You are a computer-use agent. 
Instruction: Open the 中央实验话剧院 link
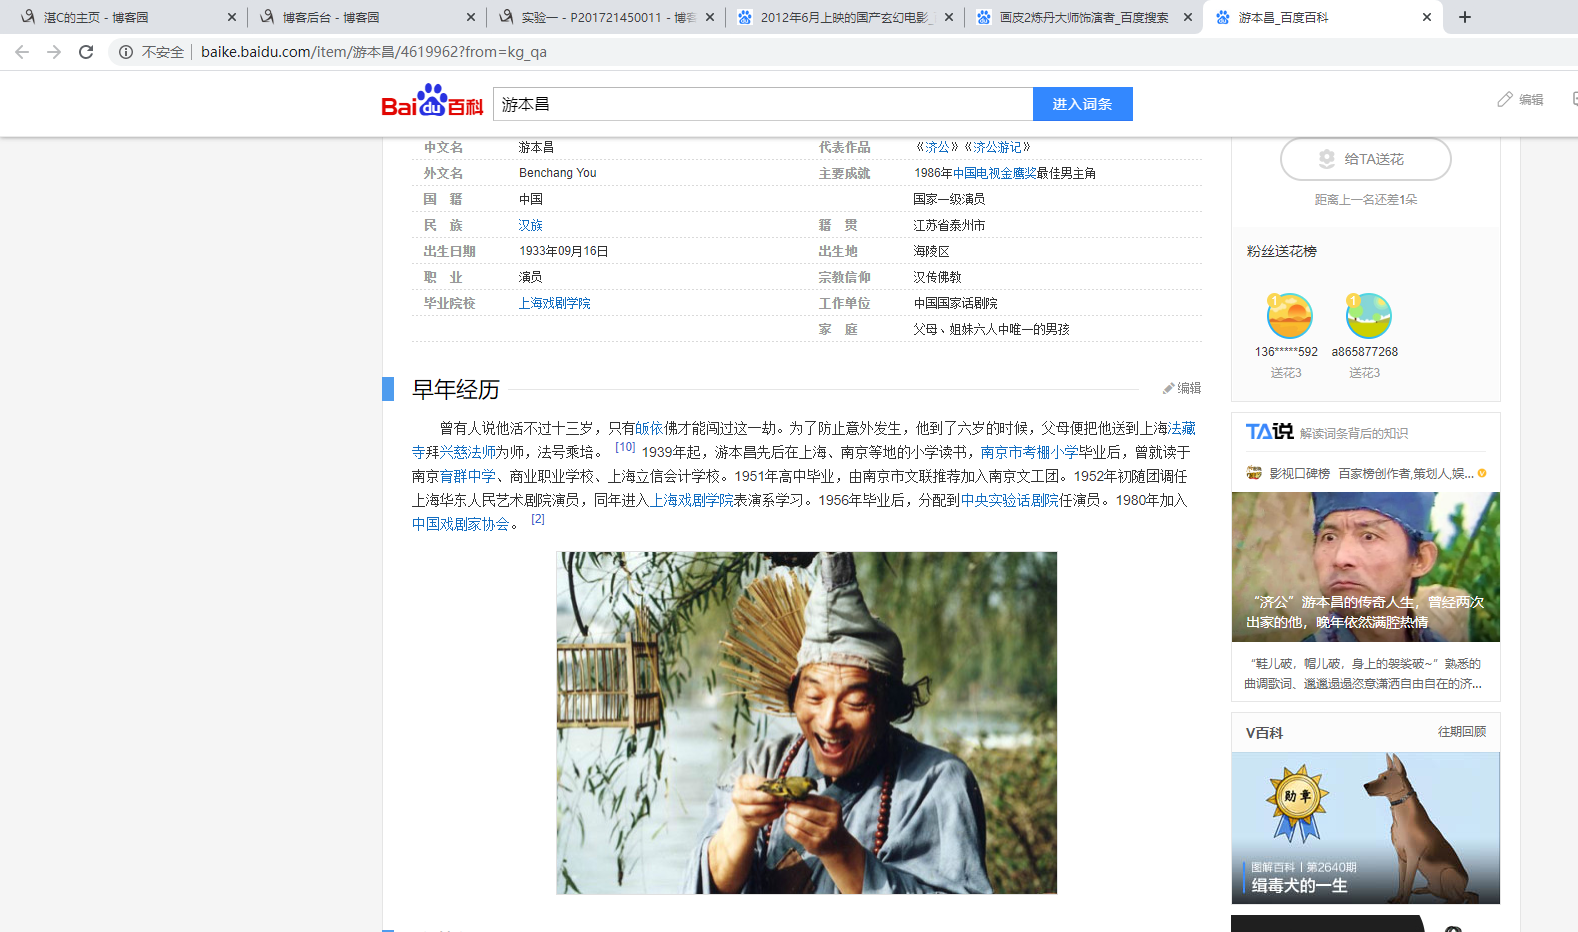1009,500
